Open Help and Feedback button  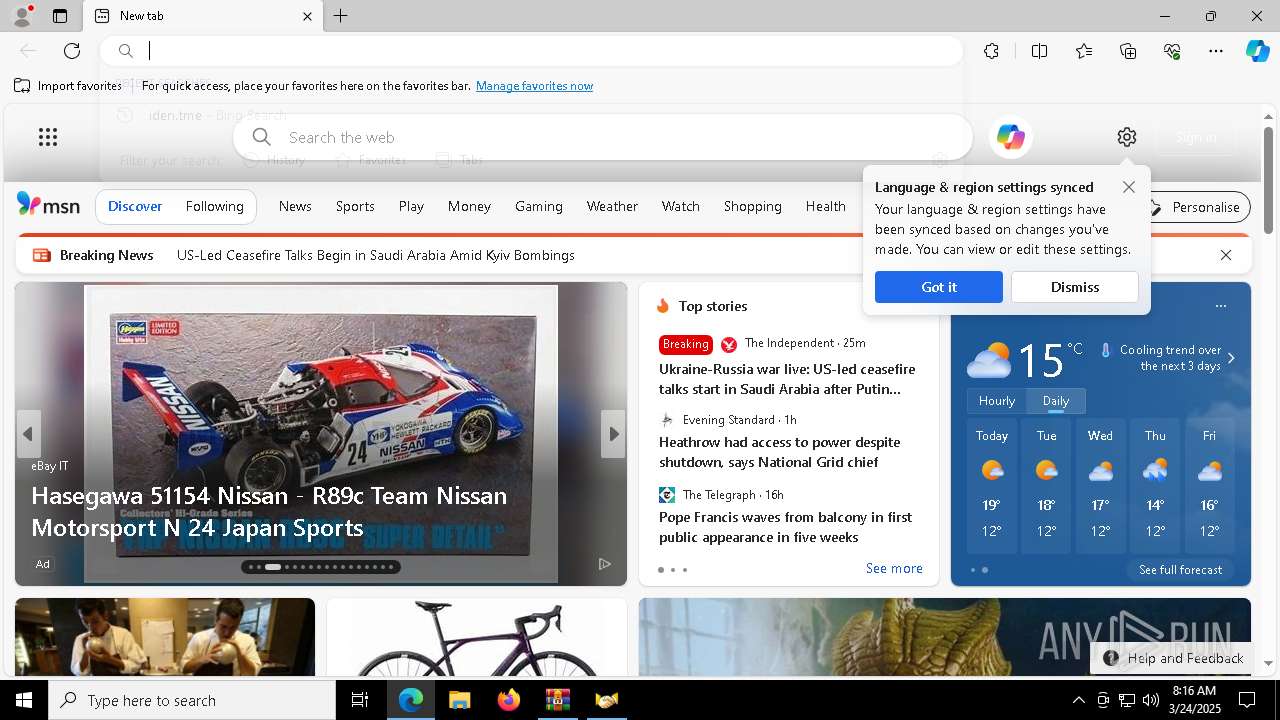pos(1172,658)
